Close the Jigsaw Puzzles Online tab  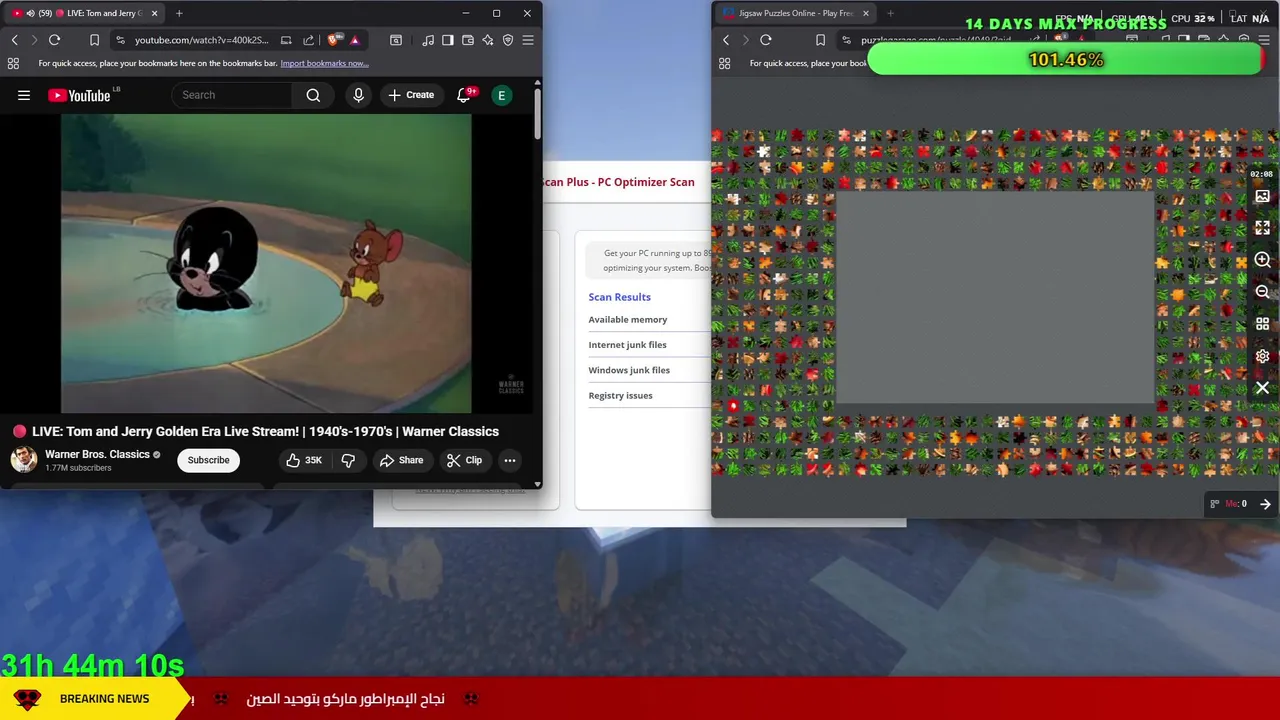pos(865,13)
